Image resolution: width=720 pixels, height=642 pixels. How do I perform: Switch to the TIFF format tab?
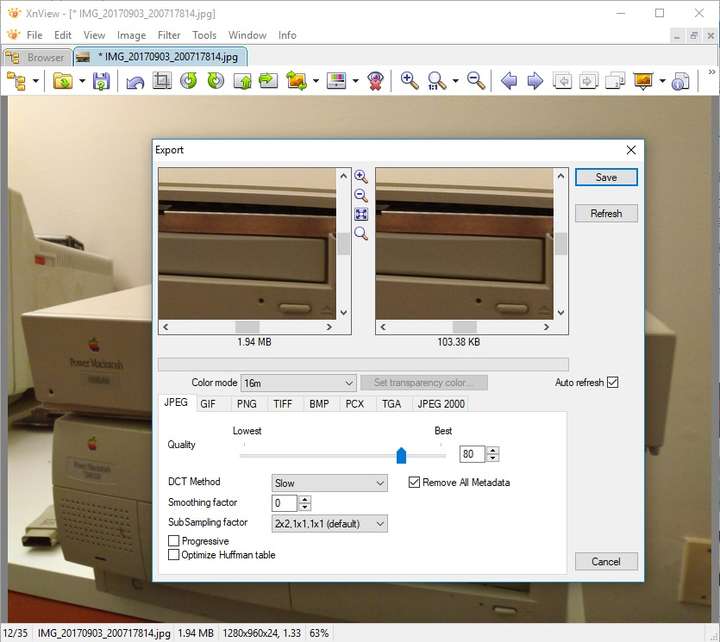pos(282,404)
